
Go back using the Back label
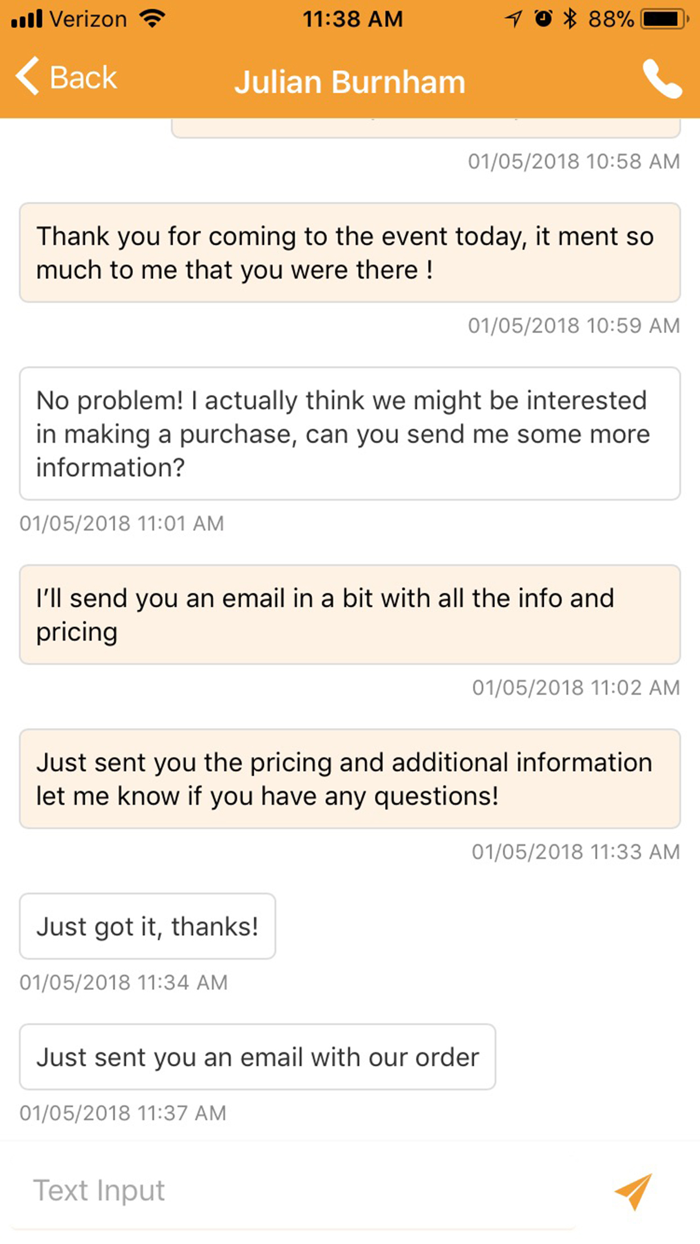(83, 78)
